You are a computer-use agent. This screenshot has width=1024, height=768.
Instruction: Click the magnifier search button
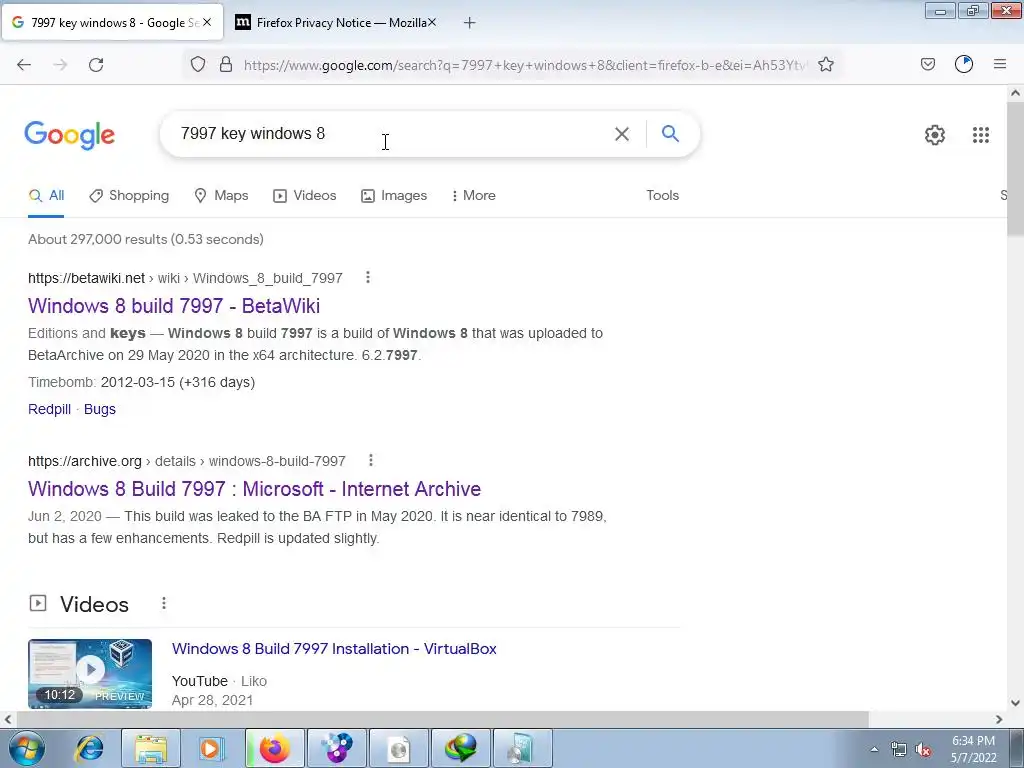[670, 134]
